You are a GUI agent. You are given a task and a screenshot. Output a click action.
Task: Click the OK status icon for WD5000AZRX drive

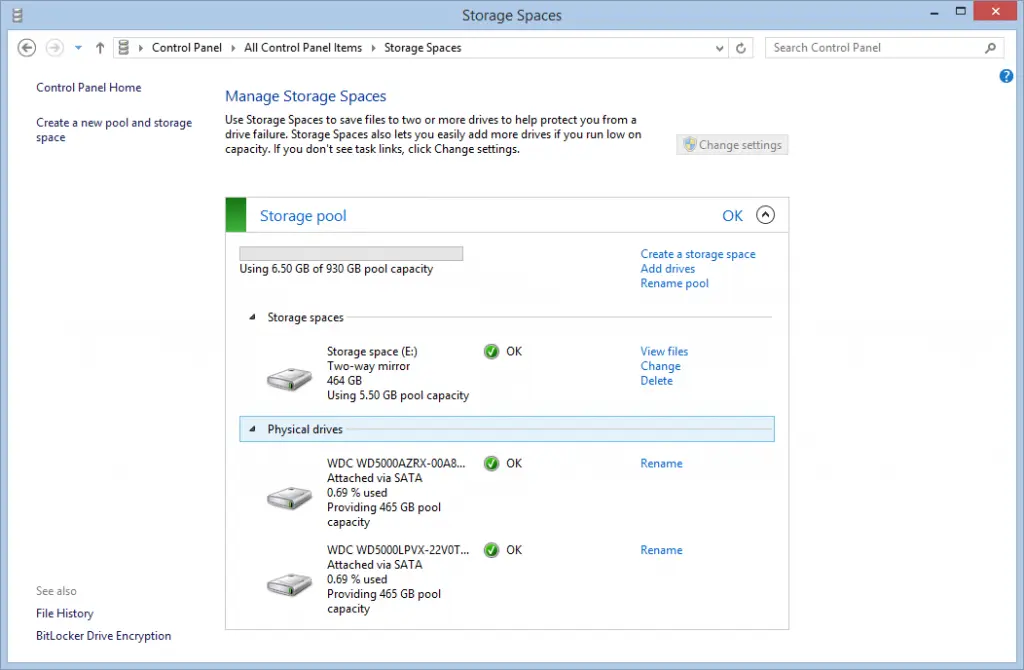491,464
